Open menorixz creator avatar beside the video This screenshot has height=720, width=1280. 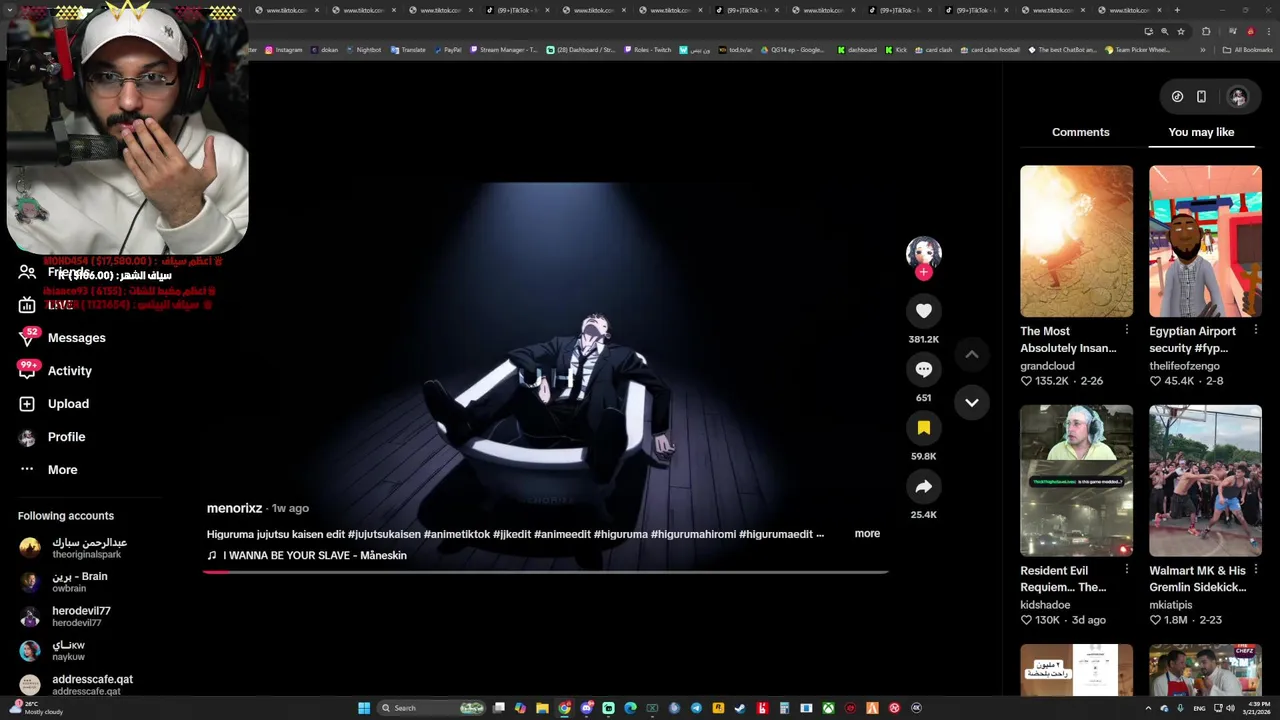[x=923, y=252]
